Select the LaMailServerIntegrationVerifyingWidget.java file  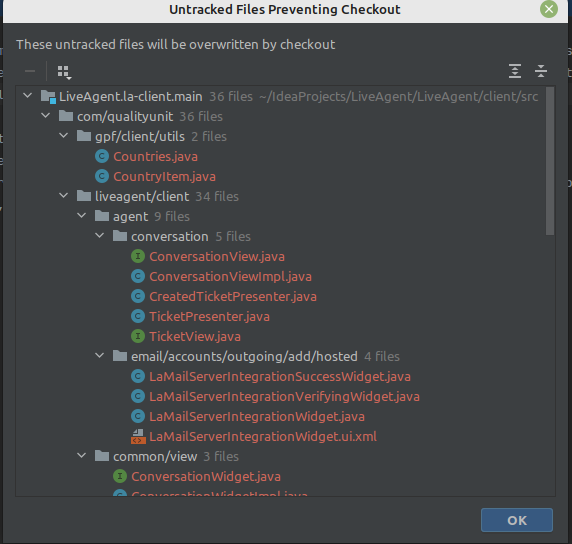click(285, 396)
